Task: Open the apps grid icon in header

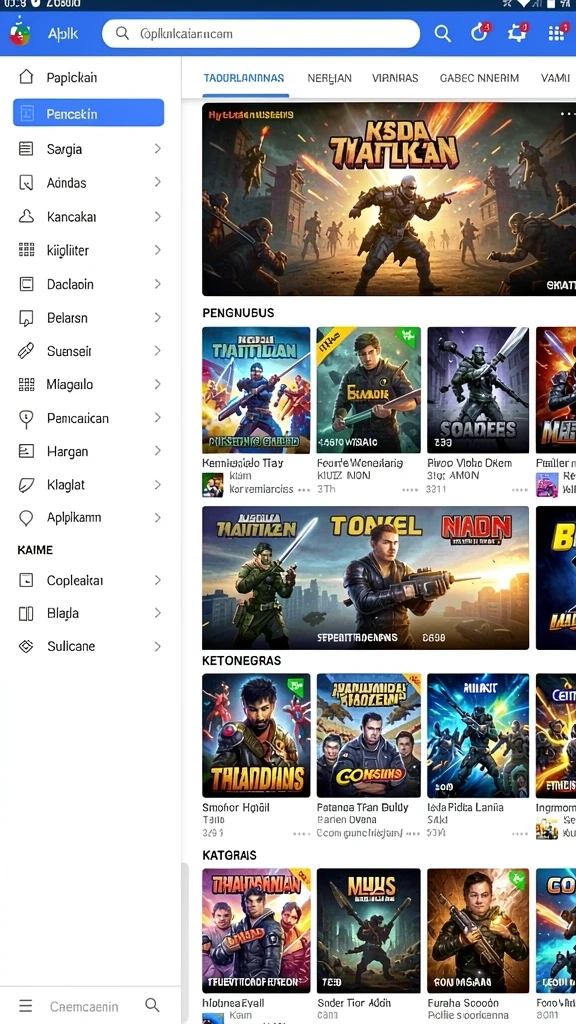Action: 557,33
